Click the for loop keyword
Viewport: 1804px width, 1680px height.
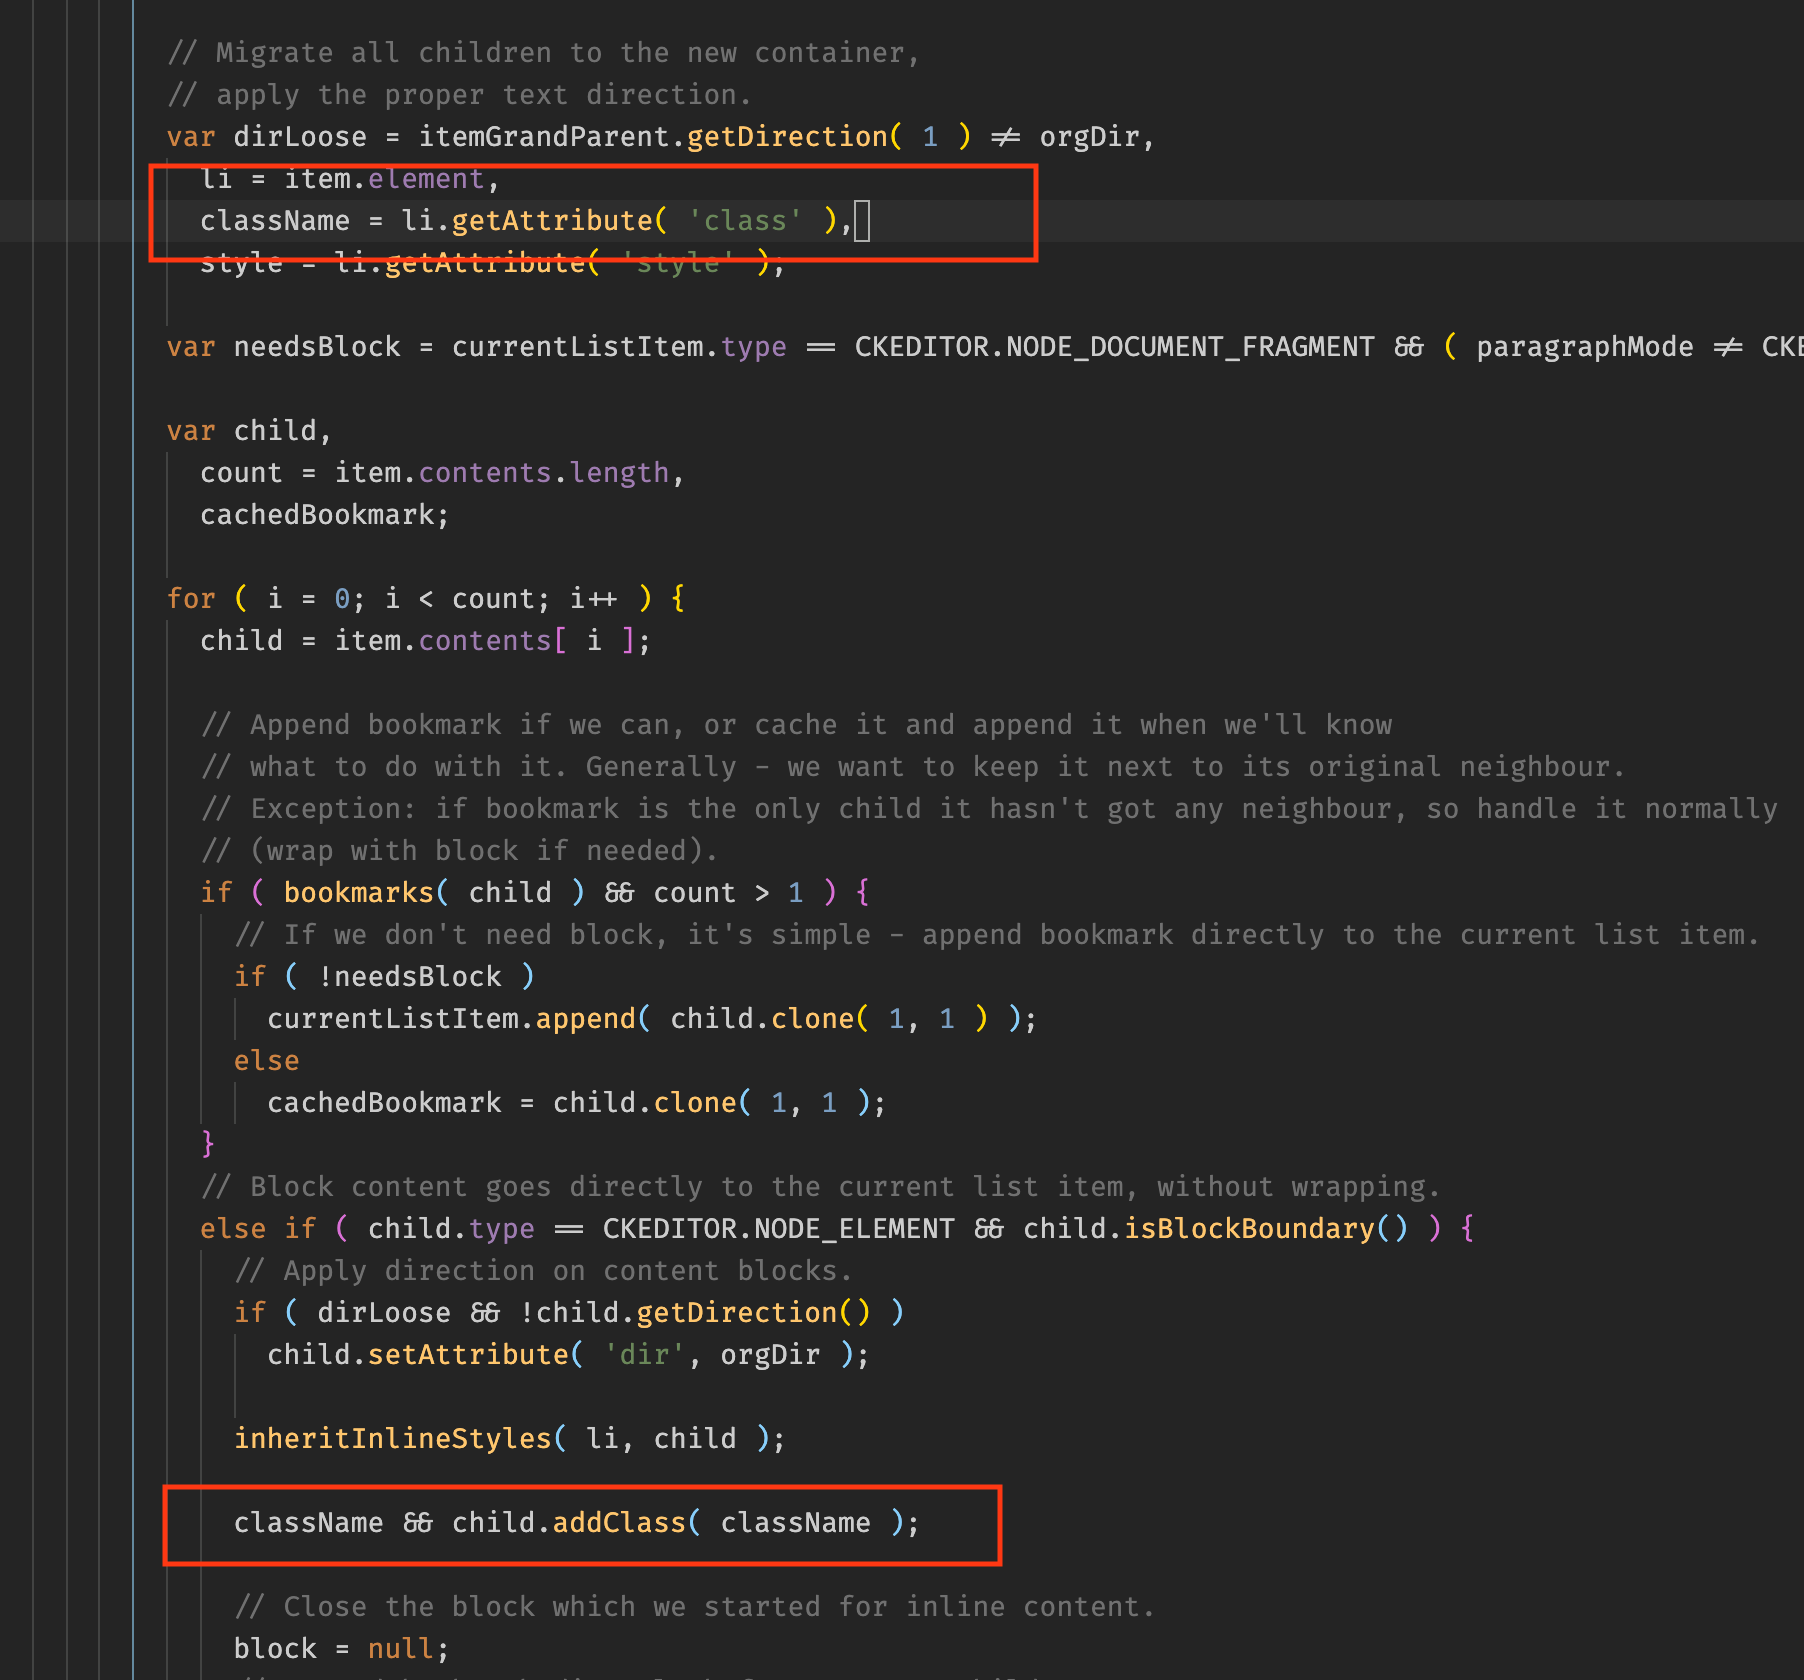click(190, 598)
